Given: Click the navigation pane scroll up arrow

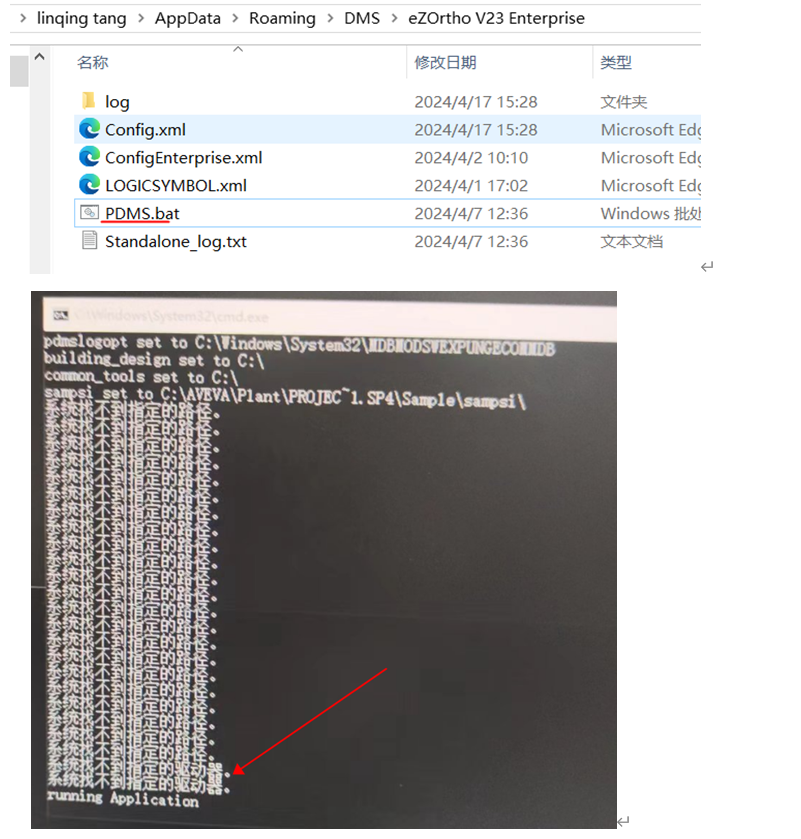Looking at the screenshot, I should [40, 56].
